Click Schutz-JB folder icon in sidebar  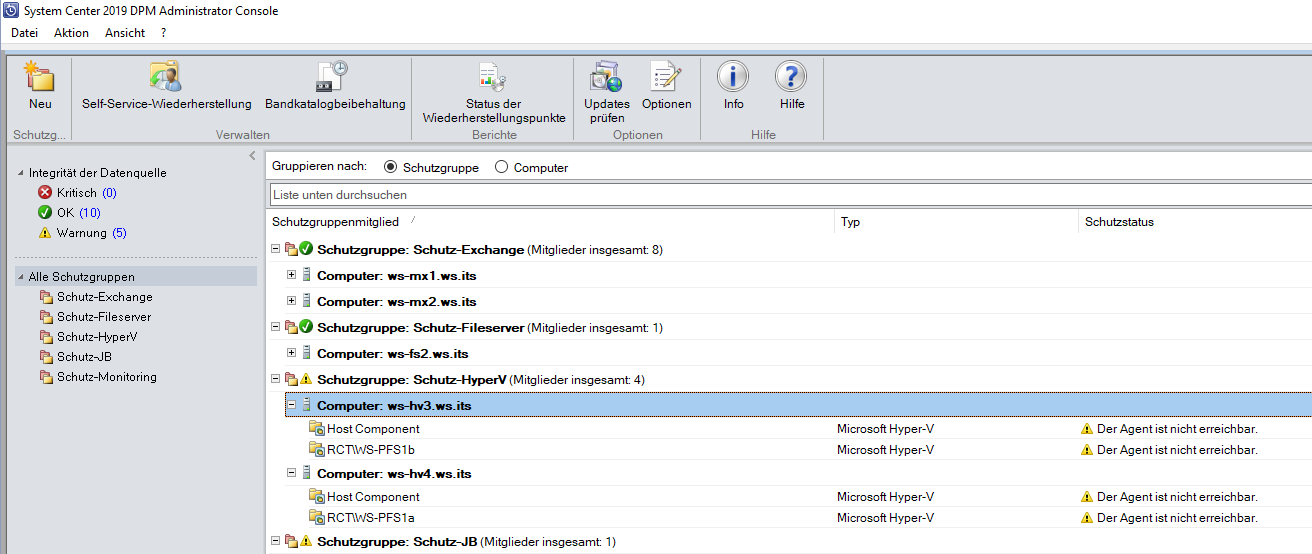46,357
